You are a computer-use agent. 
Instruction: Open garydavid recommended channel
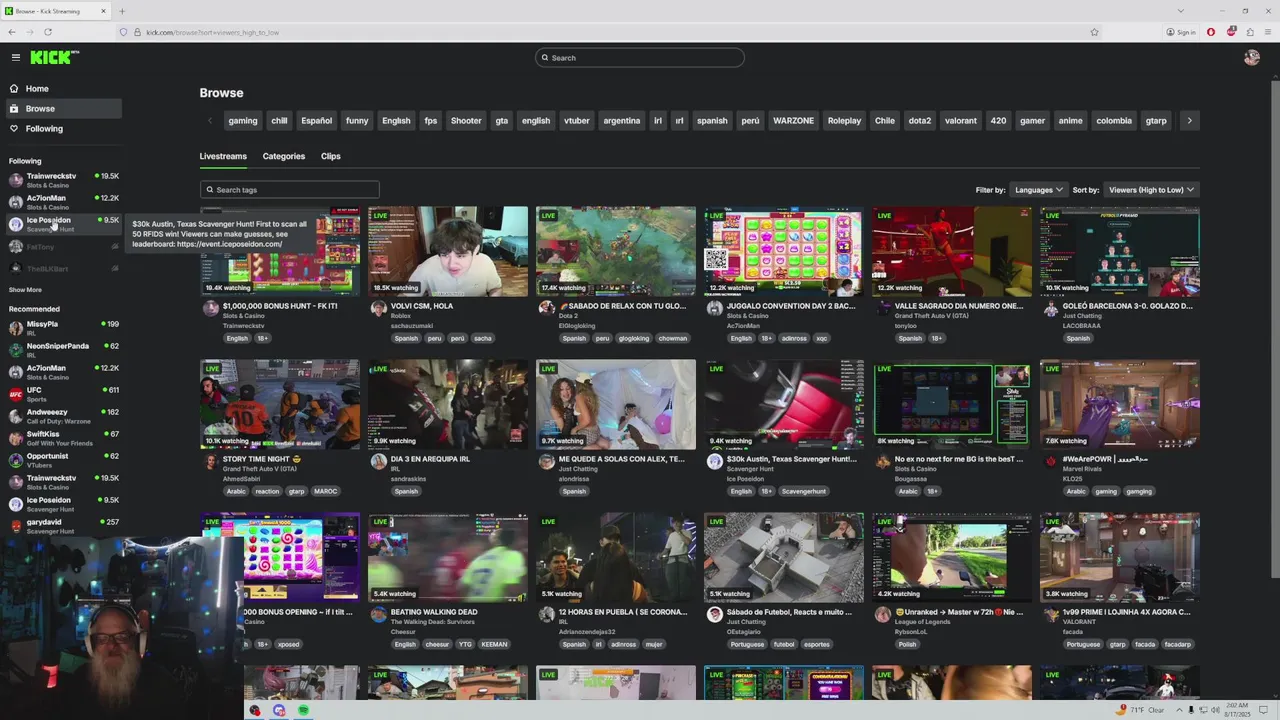pos(63,526)
